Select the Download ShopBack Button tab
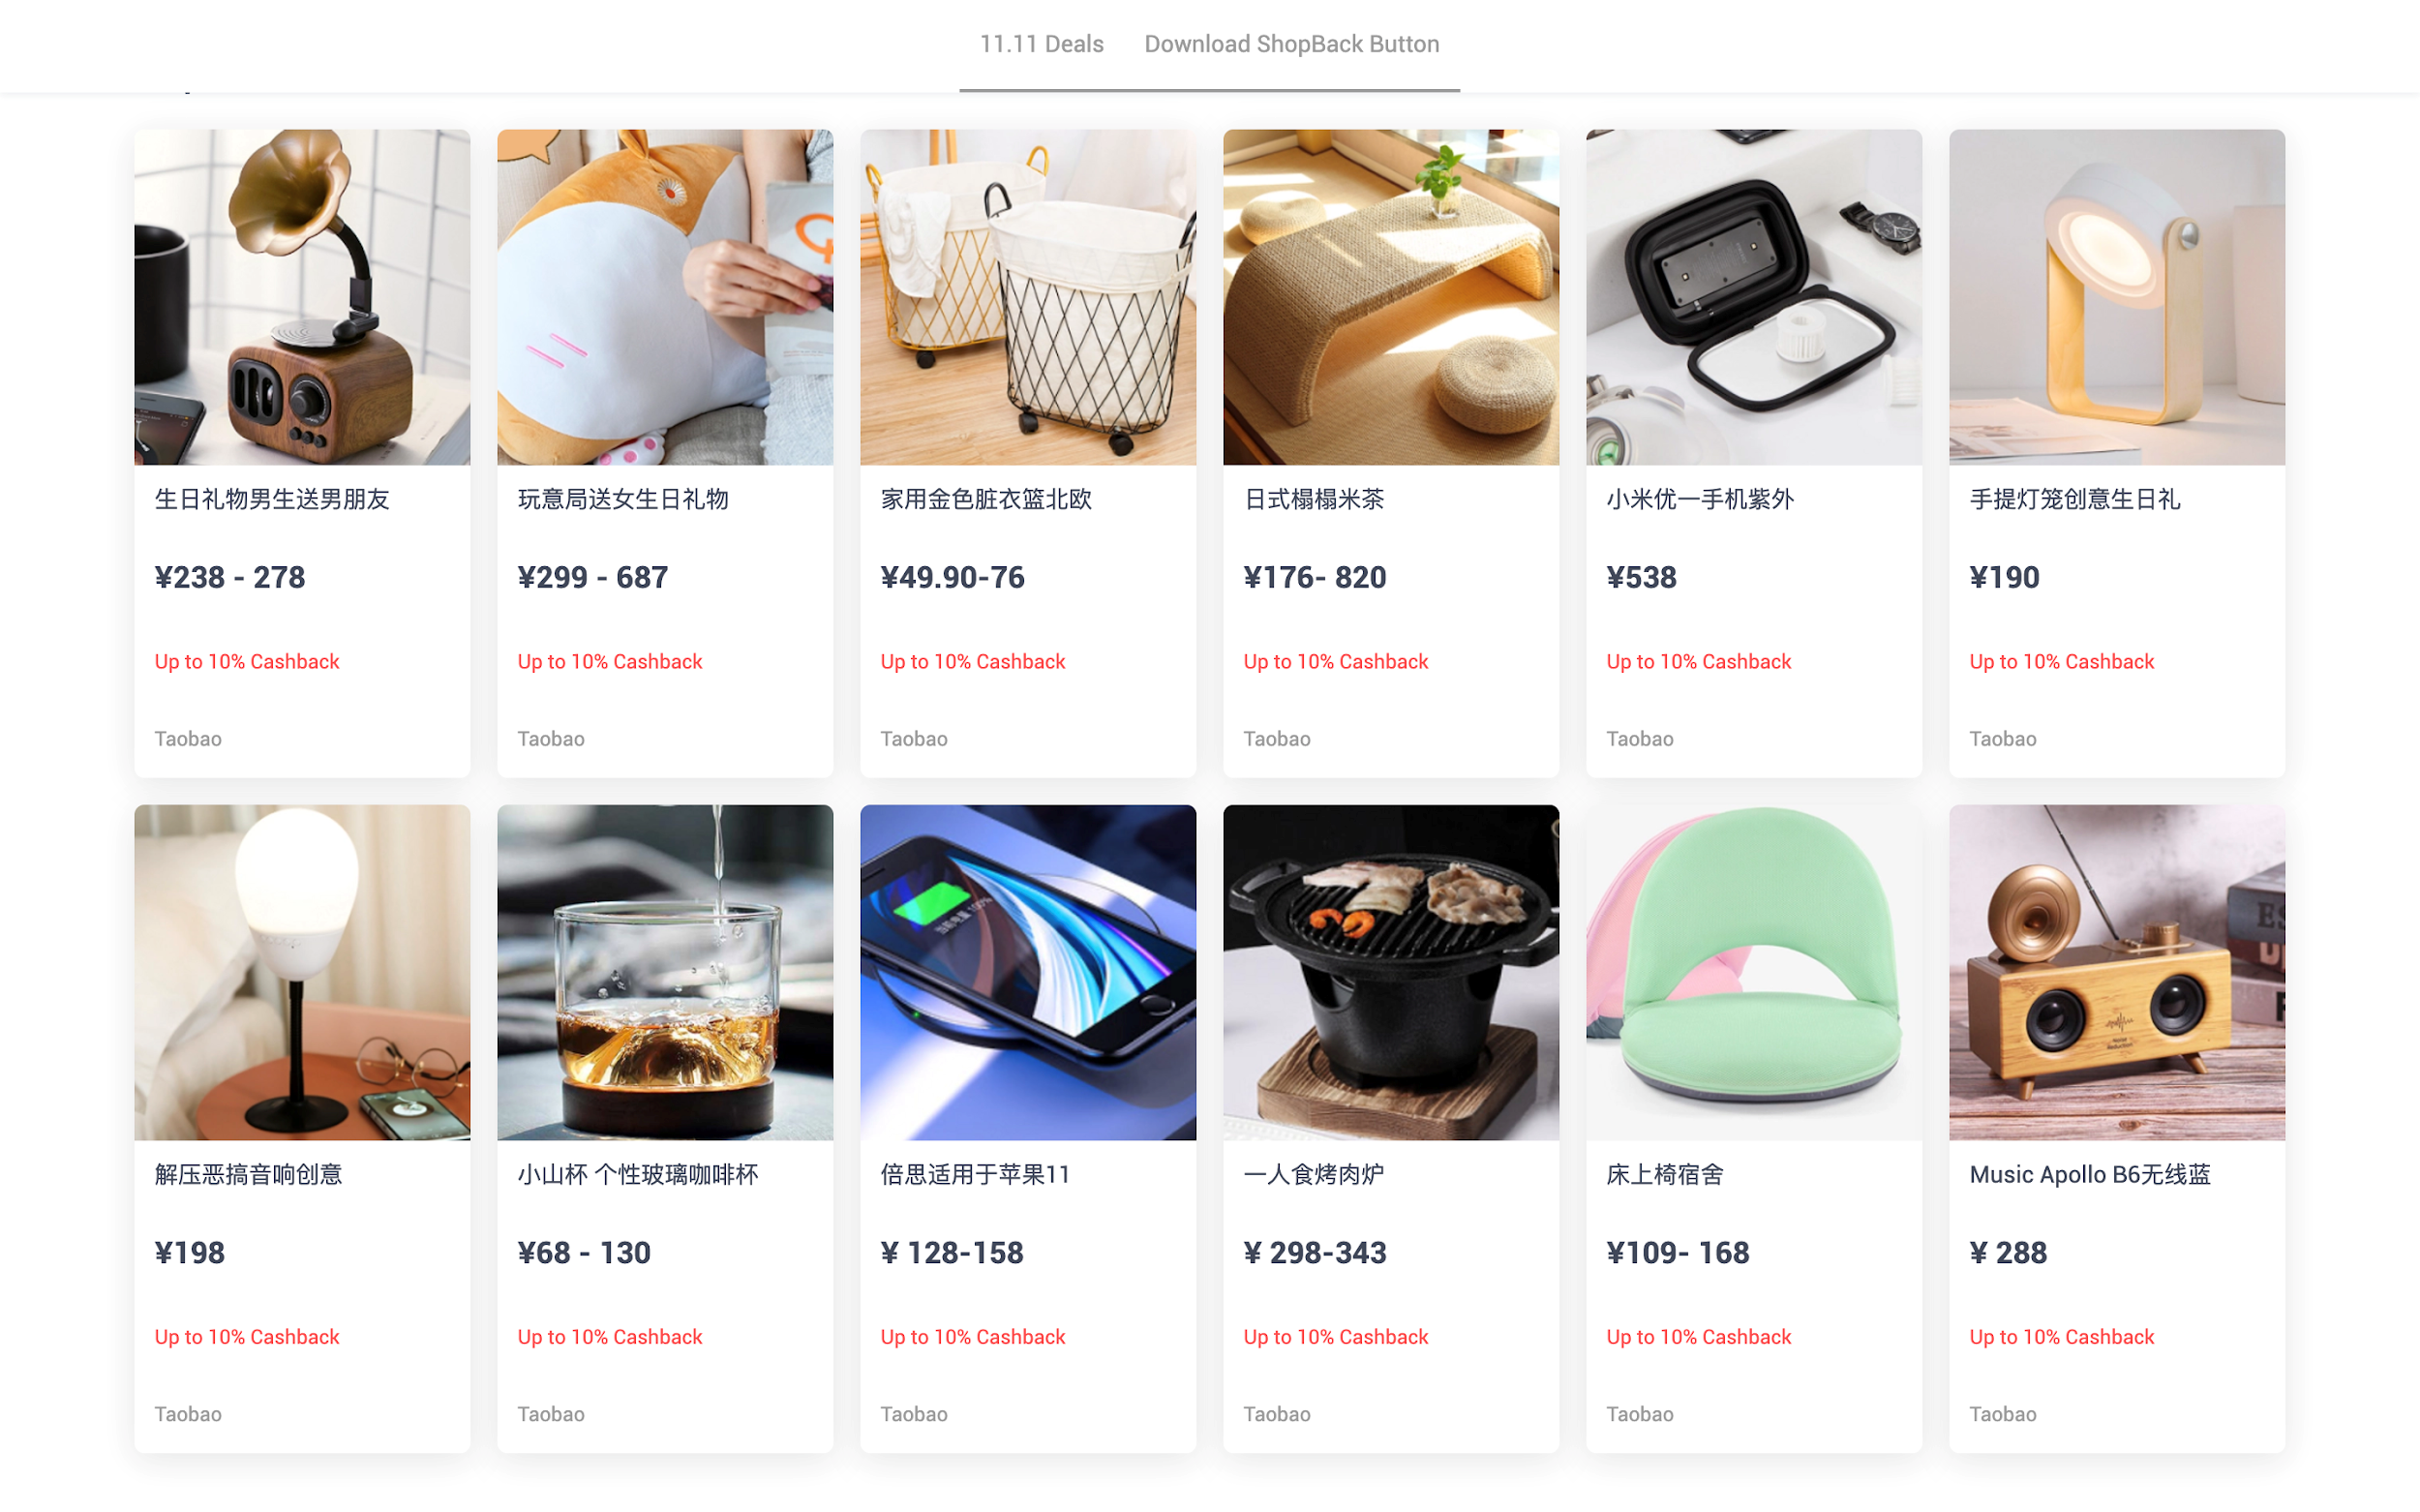Screen dimensions: 2420x1512 [x=1291, y=44]
